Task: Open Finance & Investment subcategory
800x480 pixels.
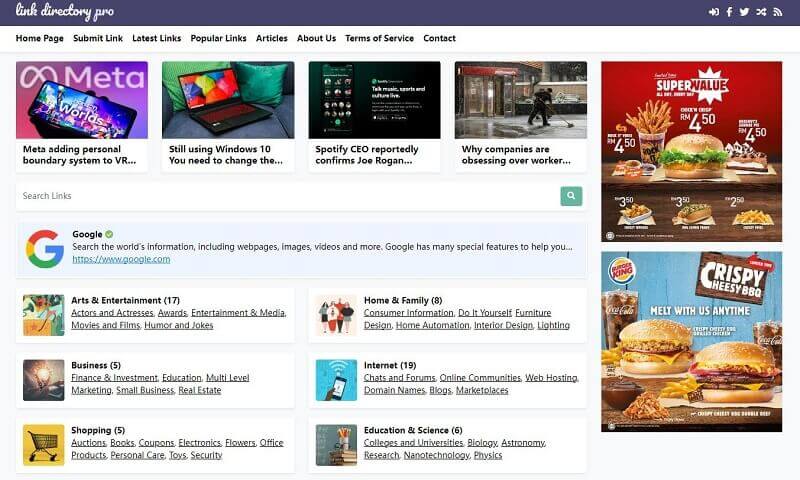Action: 115,378
